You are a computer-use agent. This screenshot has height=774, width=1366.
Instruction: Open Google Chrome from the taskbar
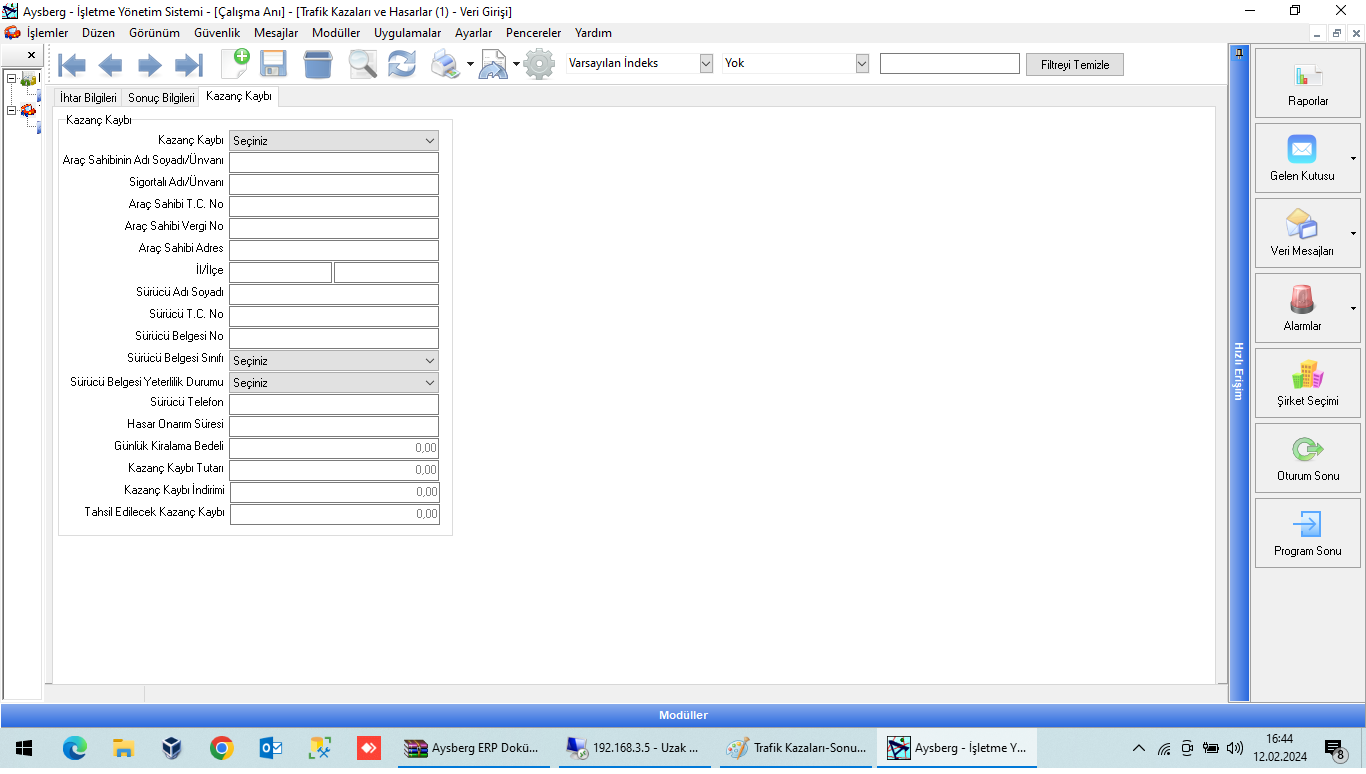coord(221,748)
